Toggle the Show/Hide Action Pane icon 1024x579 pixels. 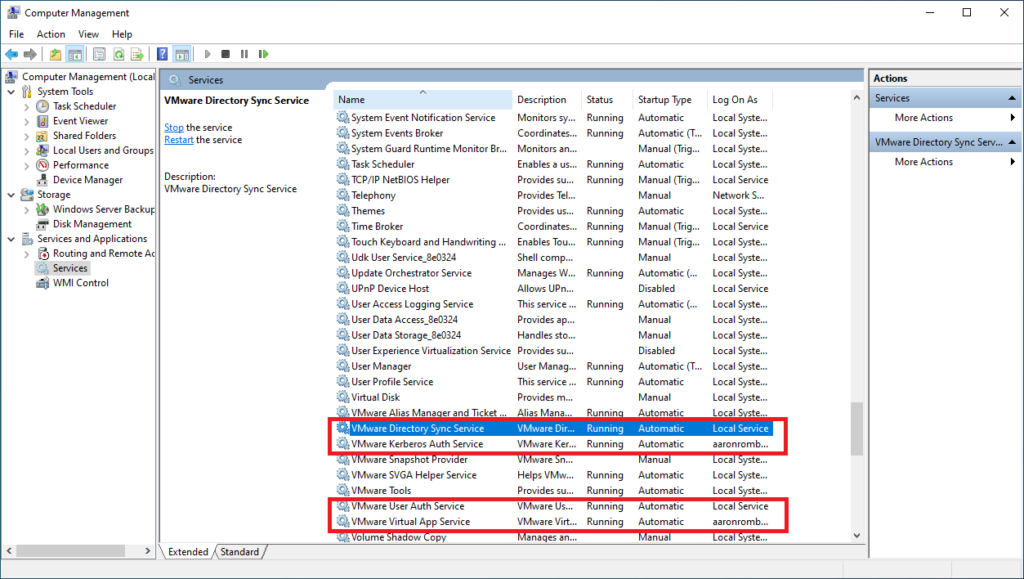click(x=182, y=54)
